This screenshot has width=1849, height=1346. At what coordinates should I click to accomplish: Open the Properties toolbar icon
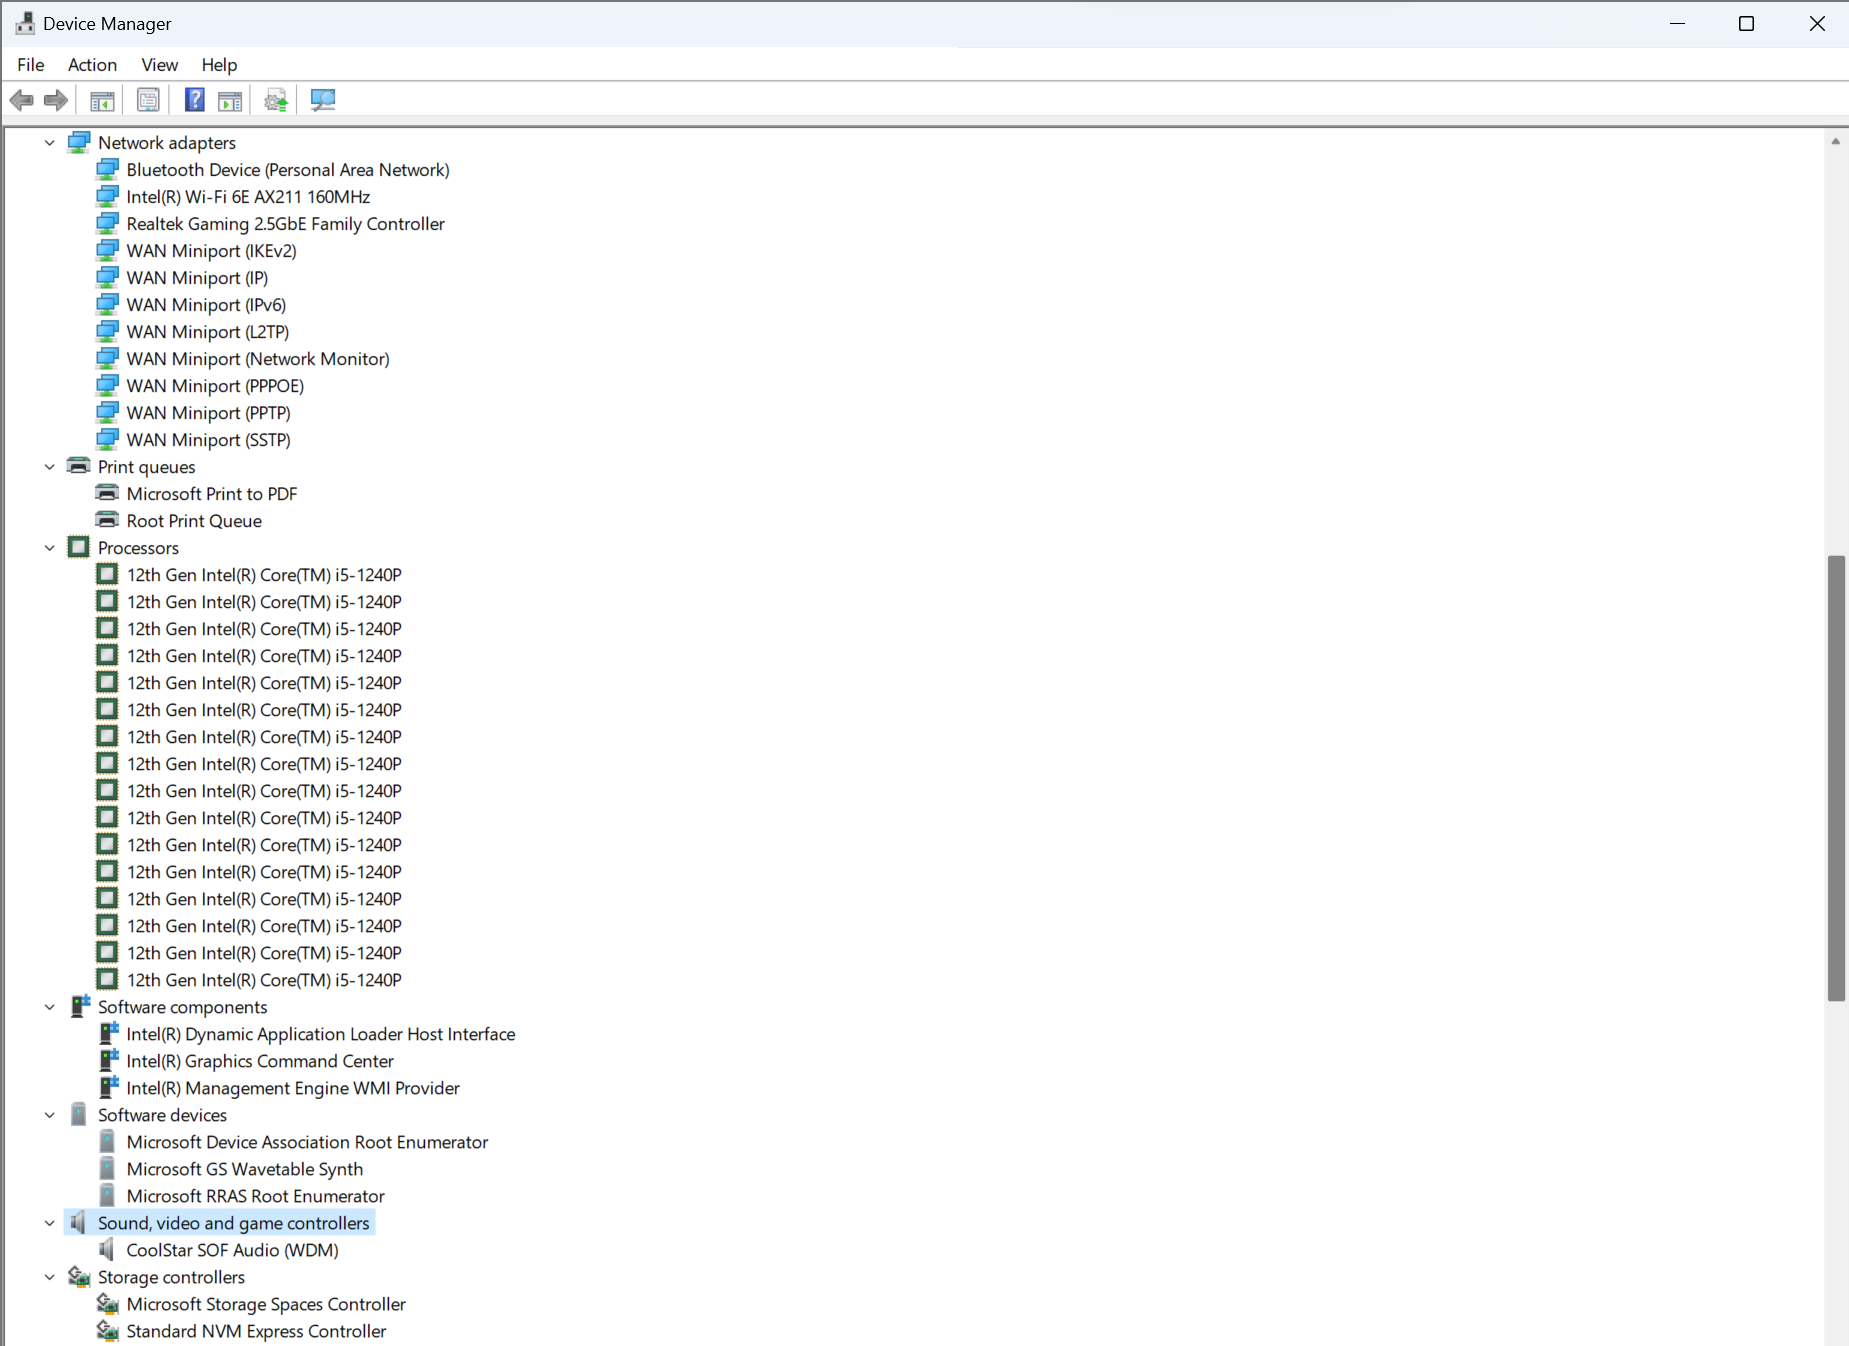[x=148, y=100]
